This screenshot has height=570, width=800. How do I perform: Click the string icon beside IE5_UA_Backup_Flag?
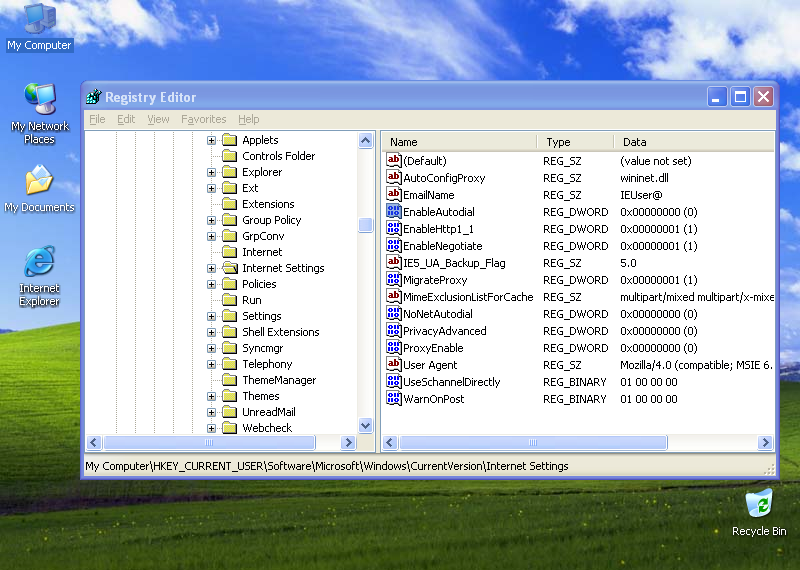[393, 262]
